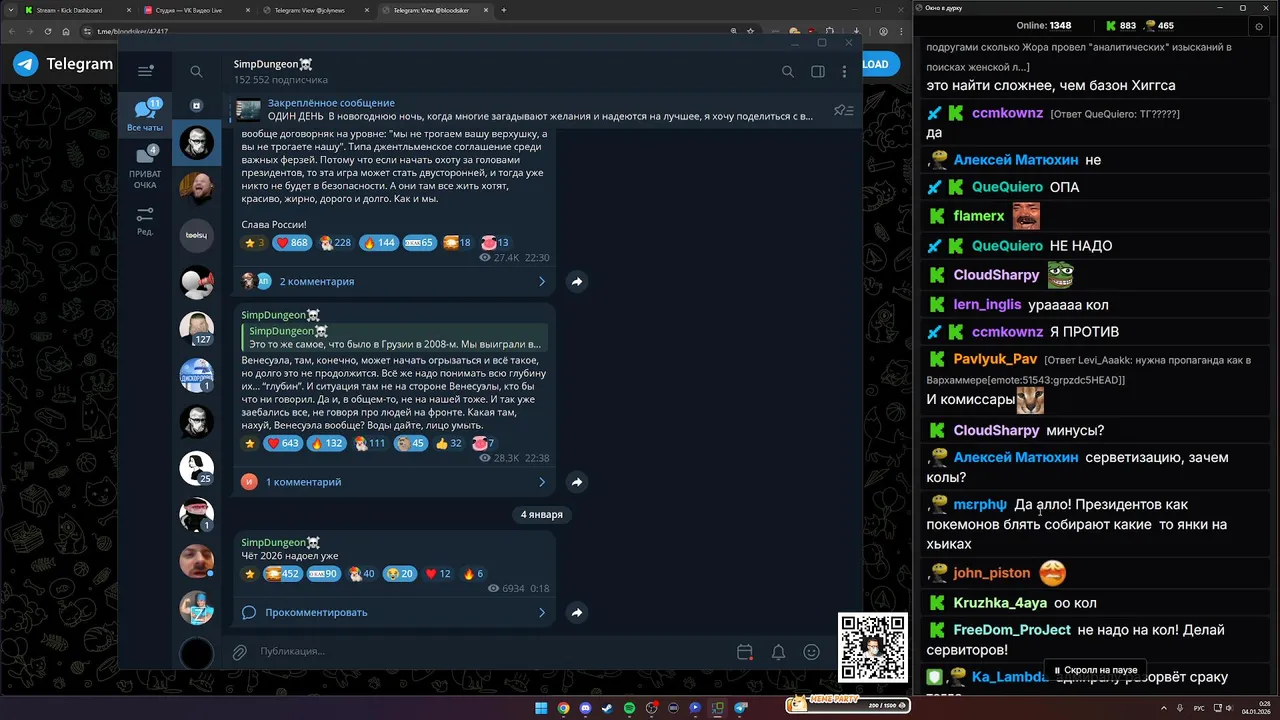Select 'Все чаты' folder
This screenshot has height=720, width=1280.
[145, 116]
